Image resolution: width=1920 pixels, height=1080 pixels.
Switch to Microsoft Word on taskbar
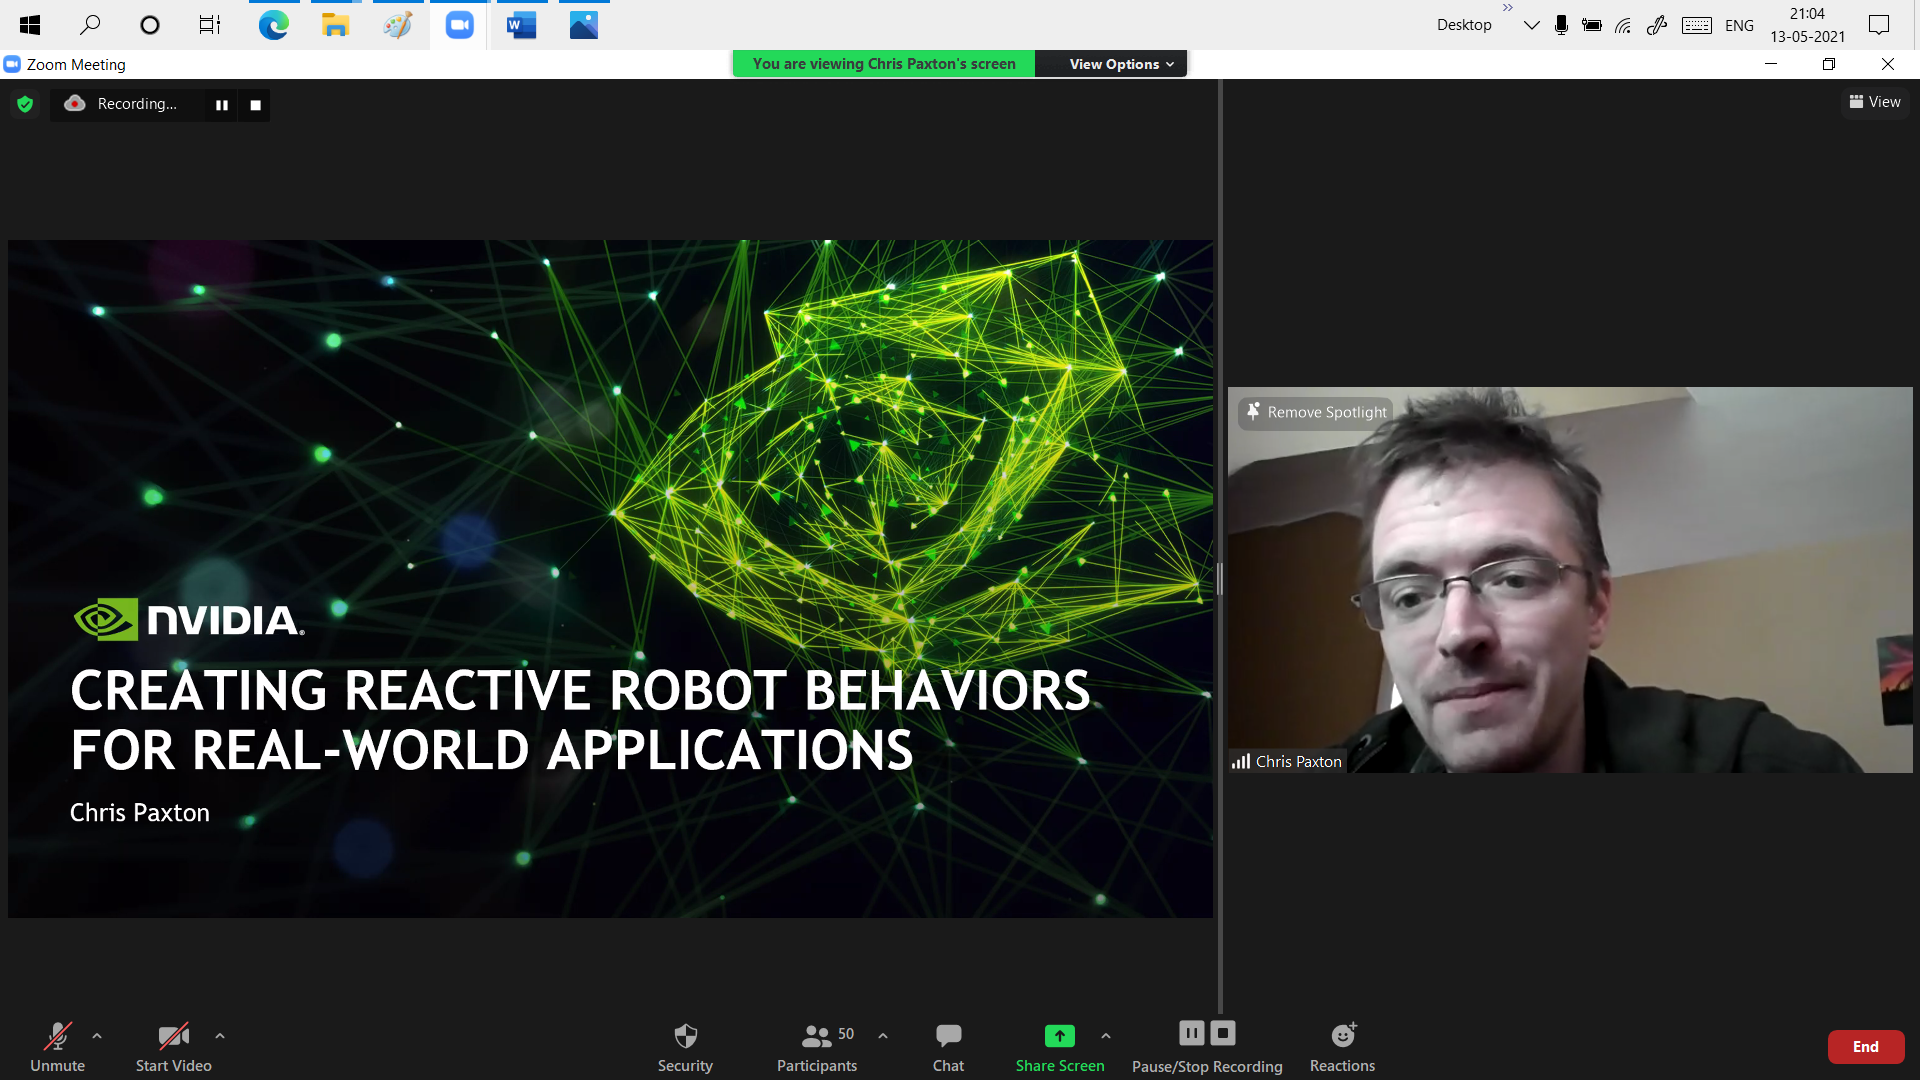pyautogui.click(x=521, y=25)
